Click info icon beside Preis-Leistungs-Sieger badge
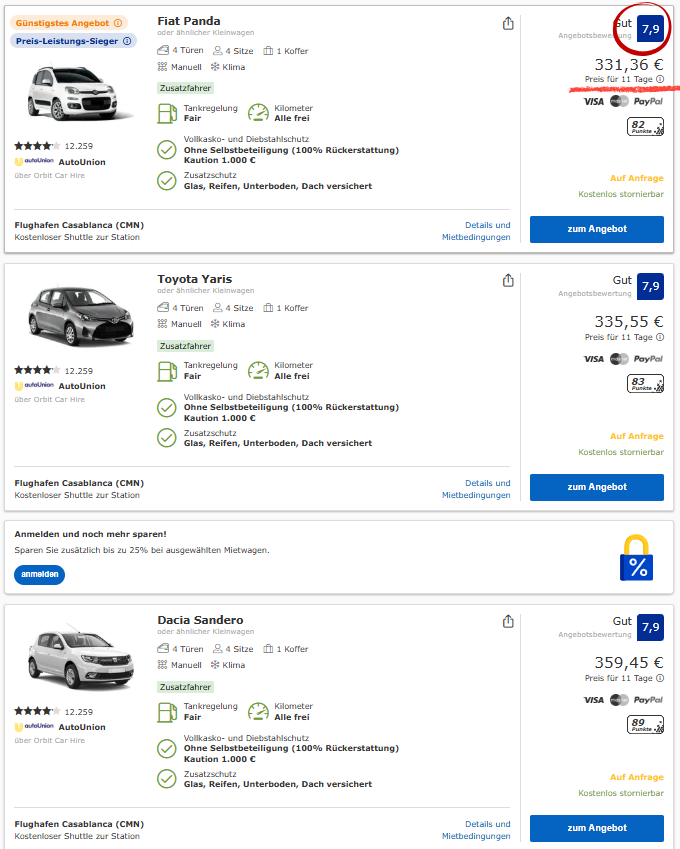 (127, 41)
